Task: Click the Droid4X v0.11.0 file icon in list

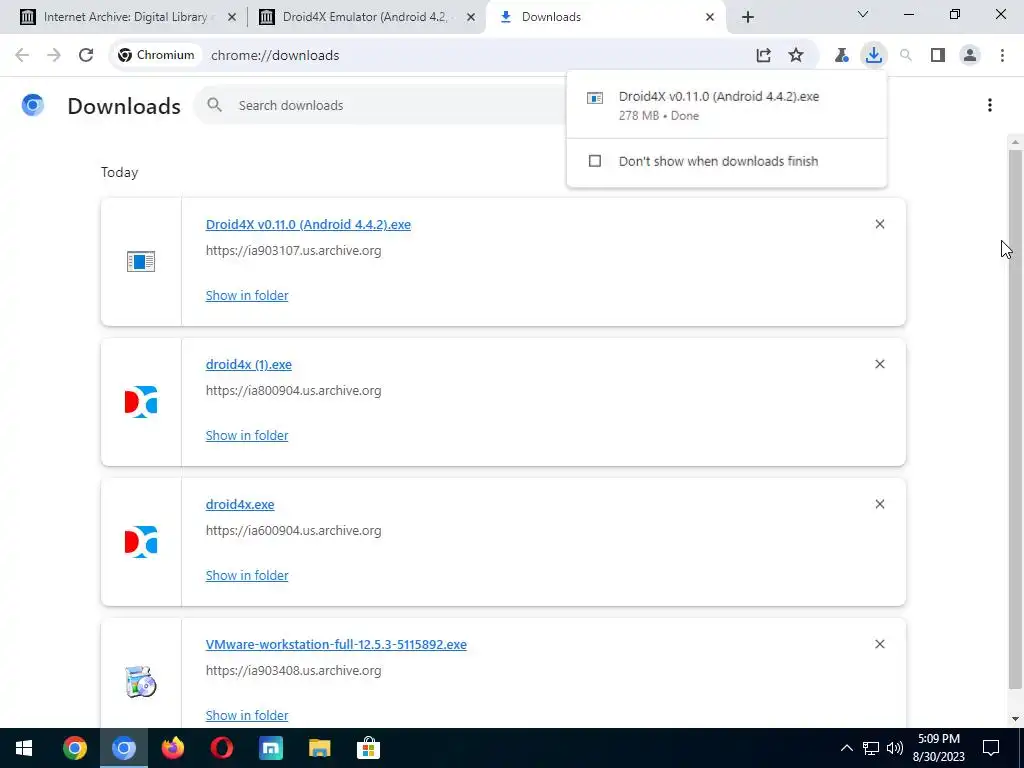Action: 140,261
